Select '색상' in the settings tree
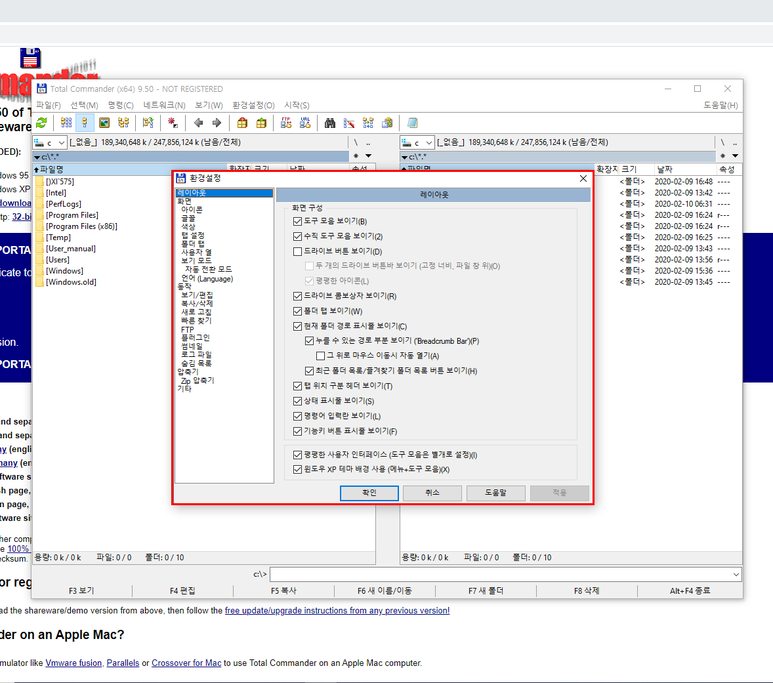 click(188, 226)
